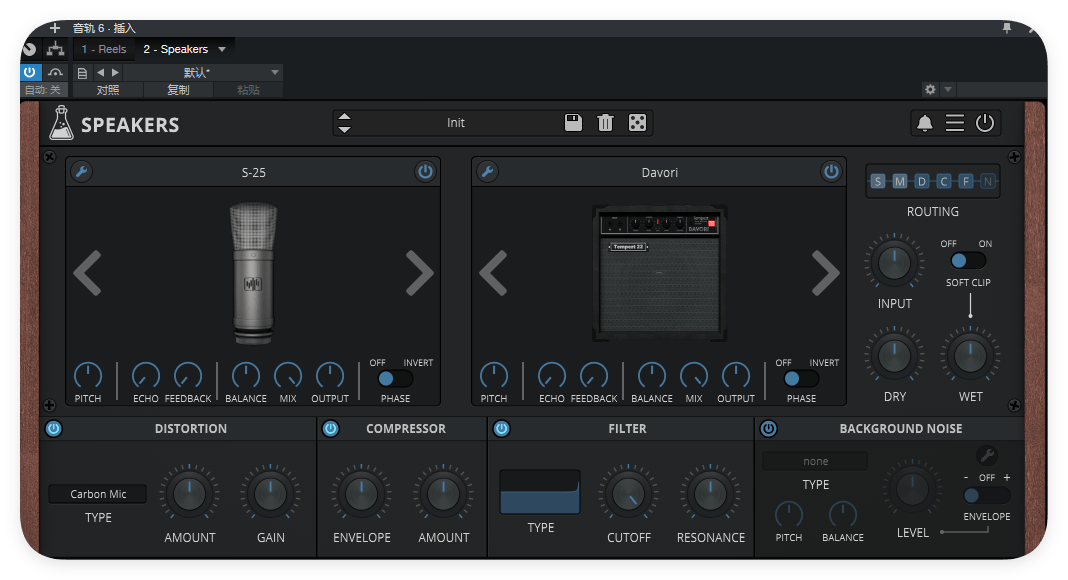Switch to the 2 - Speakers tab
The height and width of the screenshot is (580, 1068).
(x=176, y=49)
